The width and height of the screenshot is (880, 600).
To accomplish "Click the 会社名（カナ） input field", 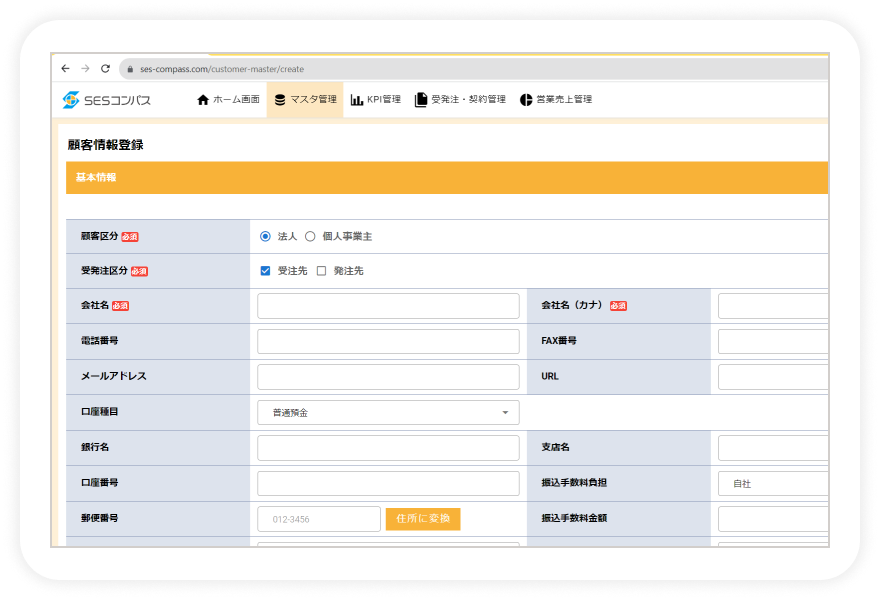I will pos(773,306).
